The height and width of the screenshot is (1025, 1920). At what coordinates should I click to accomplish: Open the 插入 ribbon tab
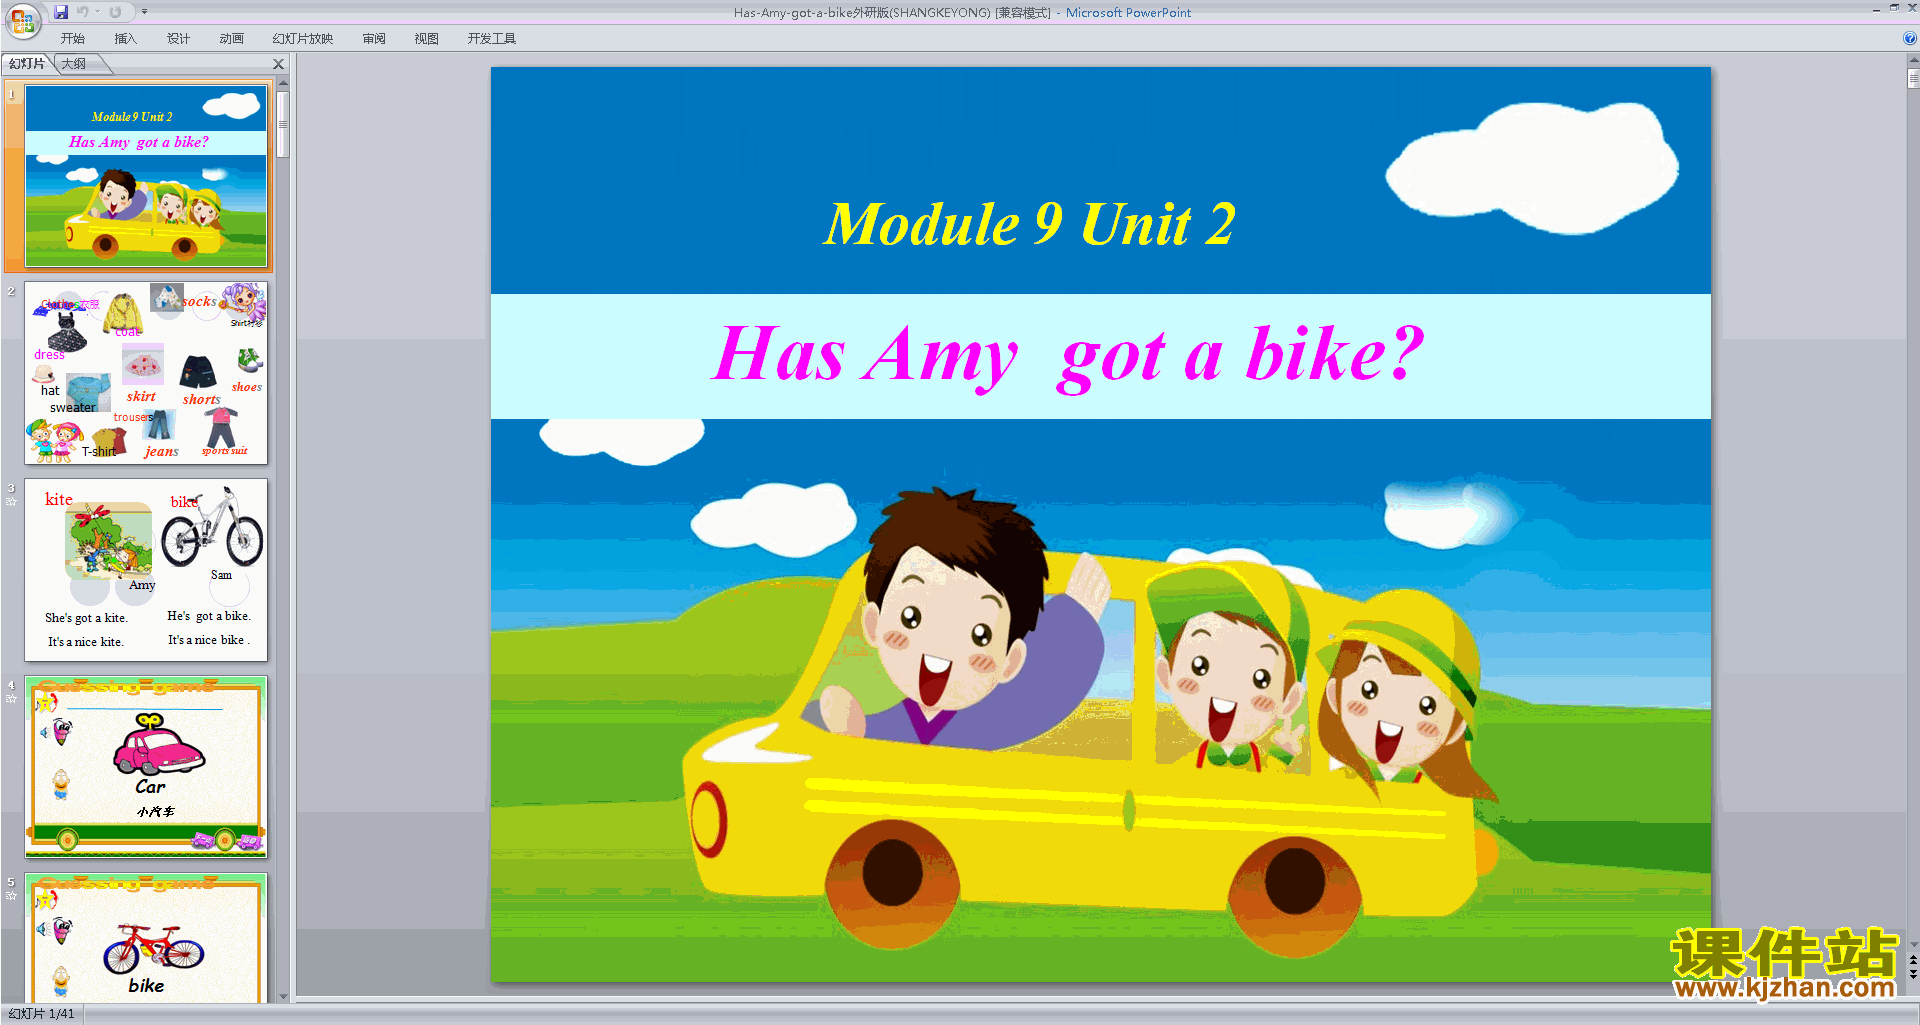[125, 39]
